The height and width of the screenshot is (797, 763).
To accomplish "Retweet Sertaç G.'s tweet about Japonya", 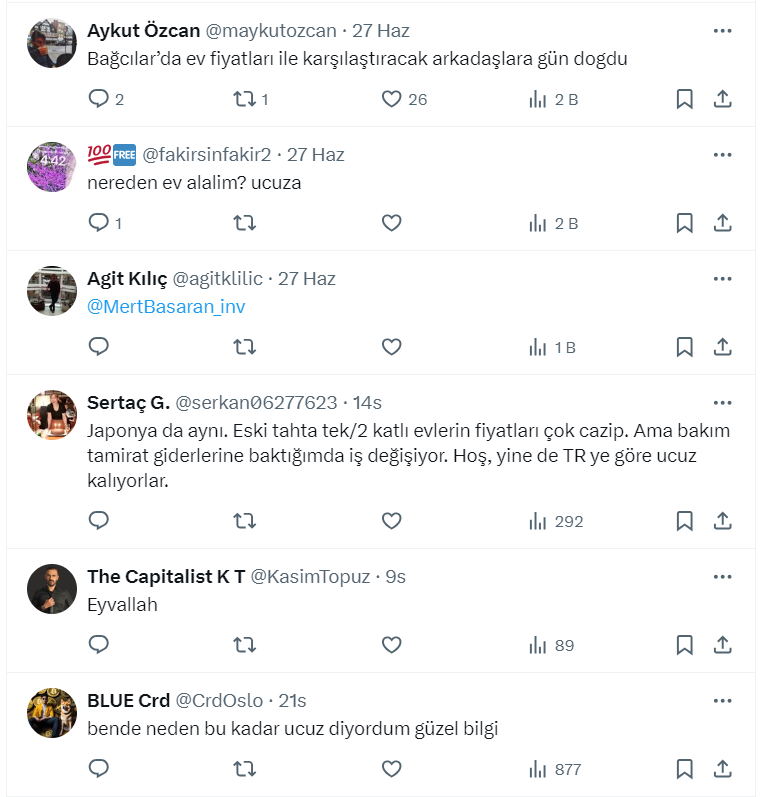I will pos(245,521).
